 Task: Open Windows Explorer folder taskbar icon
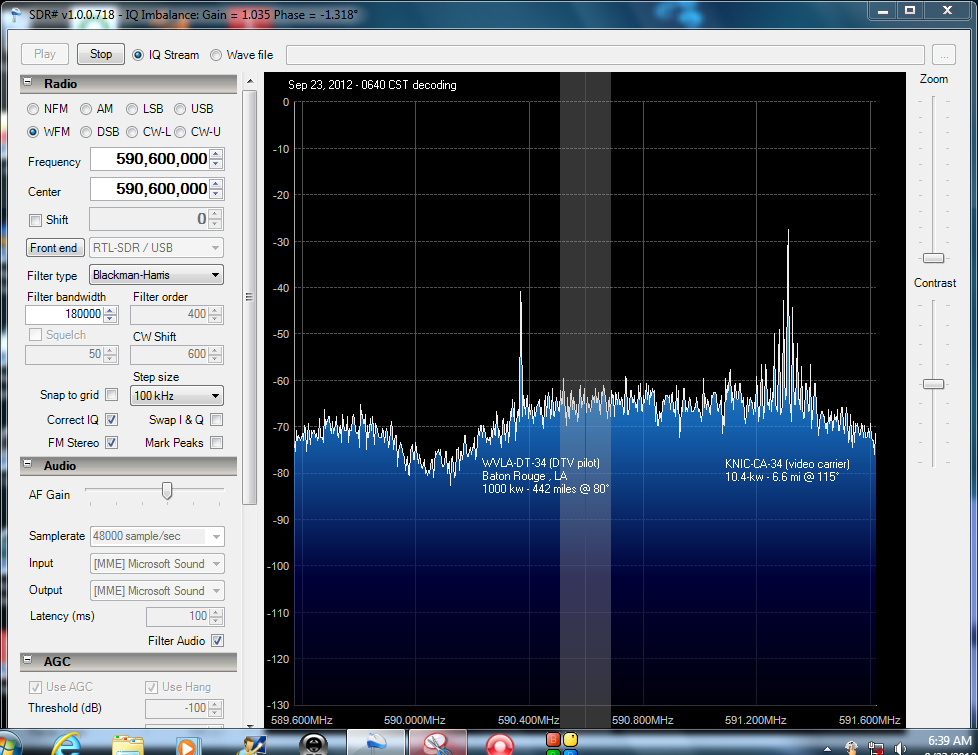point(127,744)
